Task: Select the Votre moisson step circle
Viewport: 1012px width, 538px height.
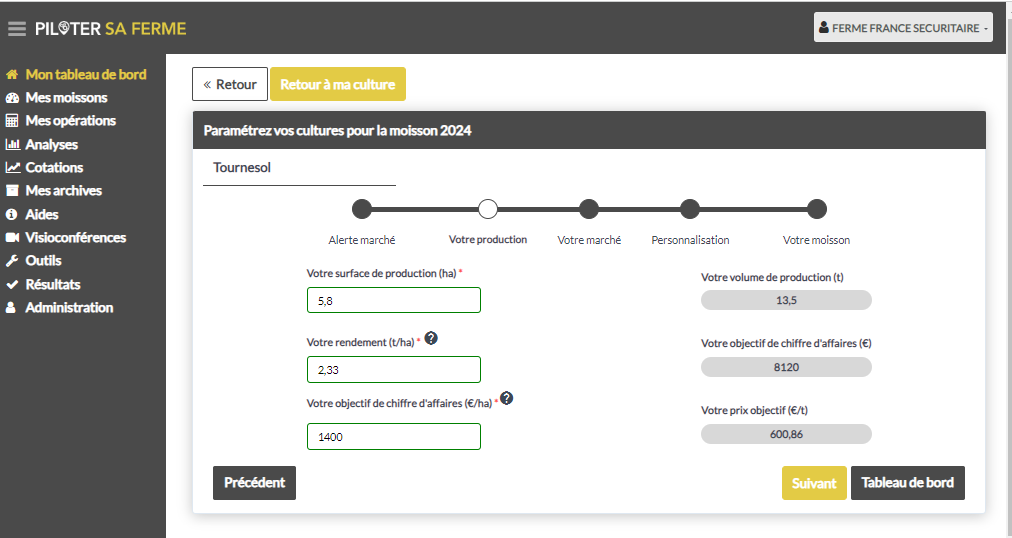Action: pyautogui.click(x=816, y=209)
